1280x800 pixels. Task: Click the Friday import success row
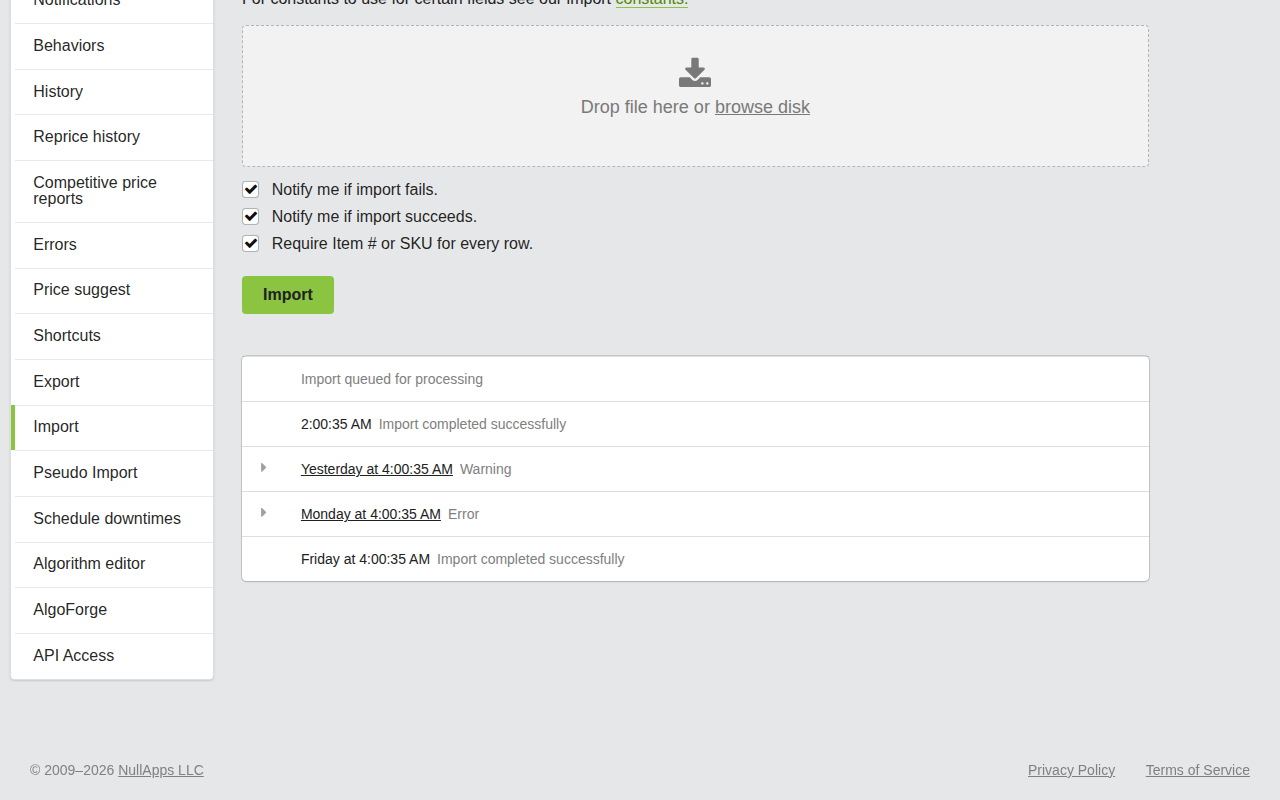694,558
